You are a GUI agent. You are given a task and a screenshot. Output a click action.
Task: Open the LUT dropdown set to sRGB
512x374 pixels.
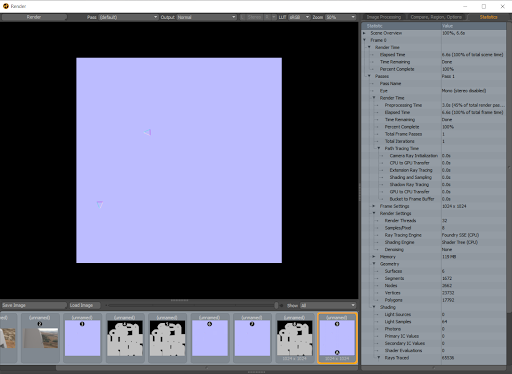(x=299, y=17)
